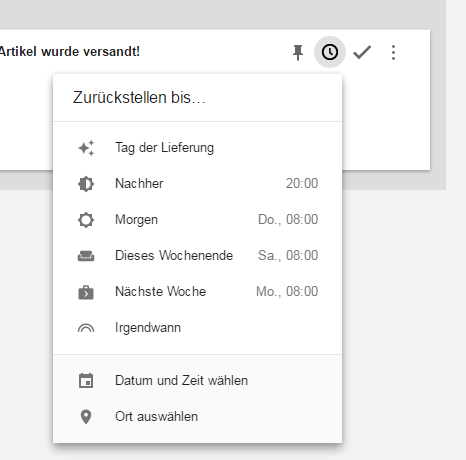Image resolution: width=466 pixels, height=460 pixels.
Task: Click the half-sun icon next to Nachher
Action: [x=86, y=184]
